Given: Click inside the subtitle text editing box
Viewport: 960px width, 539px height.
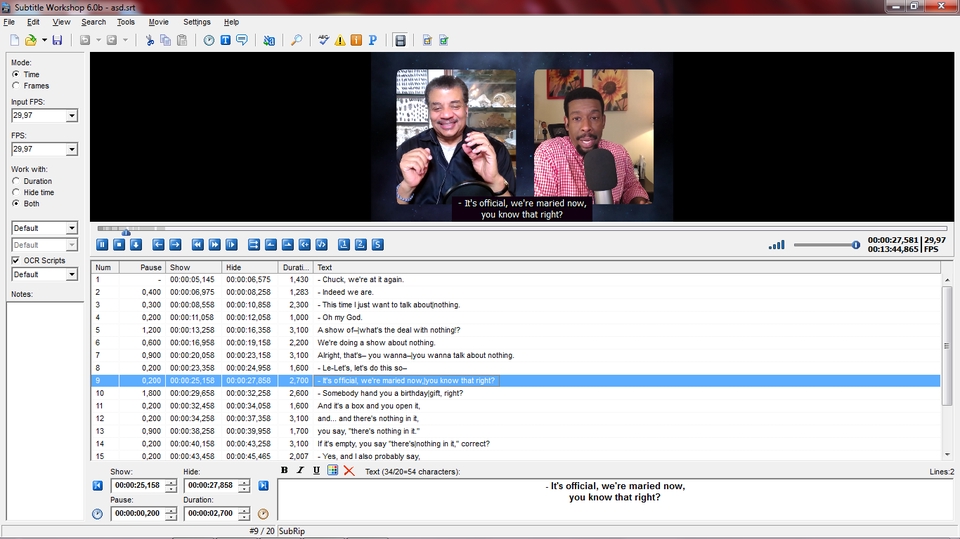Looking at the screenshot, I should pos(615,500).
